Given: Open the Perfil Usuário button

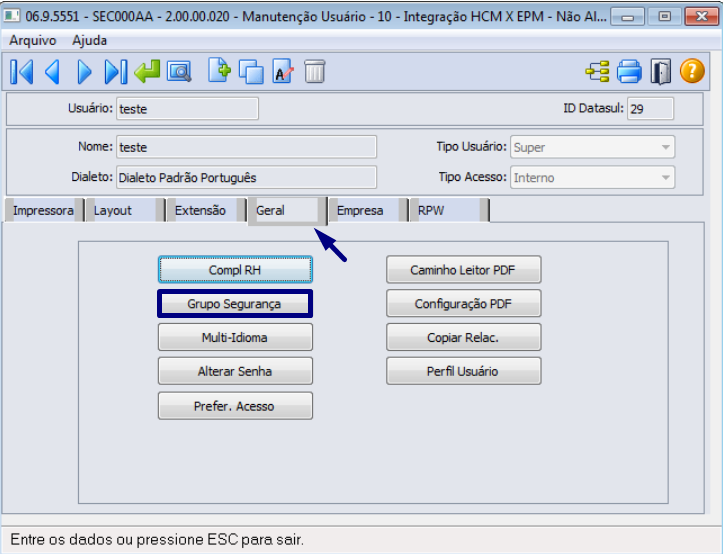Looking at the screenshot, I should pyautogui.click(x=463, y=371).
